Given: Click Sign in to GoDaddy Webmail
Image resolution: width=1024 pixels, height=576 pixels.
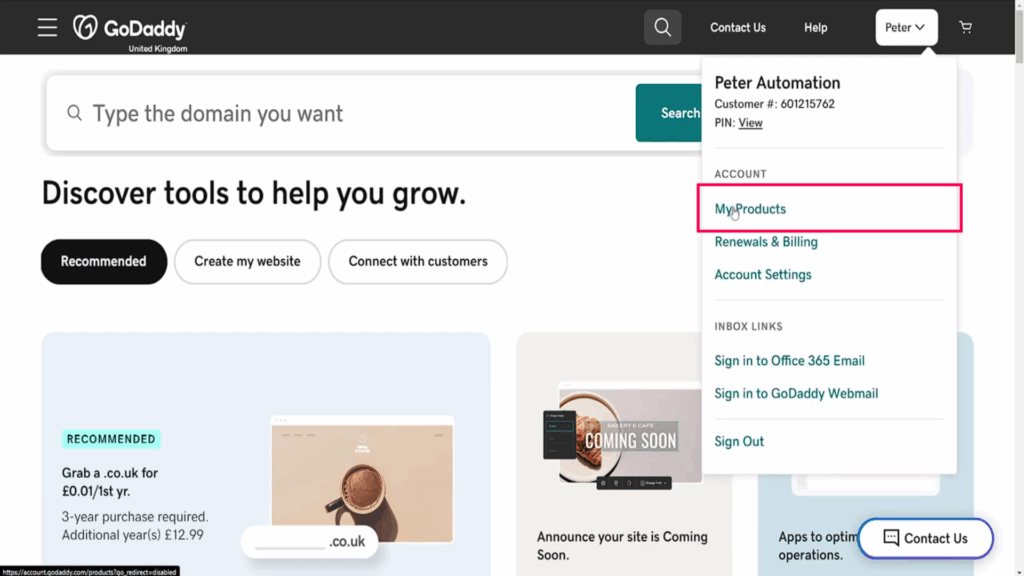Looking at the screenshot, I should click(x=796, y=394).
